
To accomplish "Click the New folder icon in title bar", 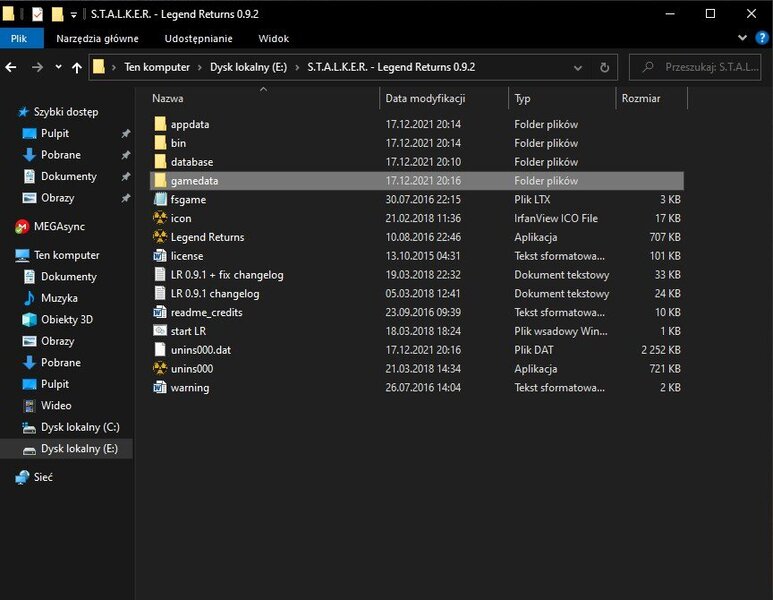I will (57, 14).
